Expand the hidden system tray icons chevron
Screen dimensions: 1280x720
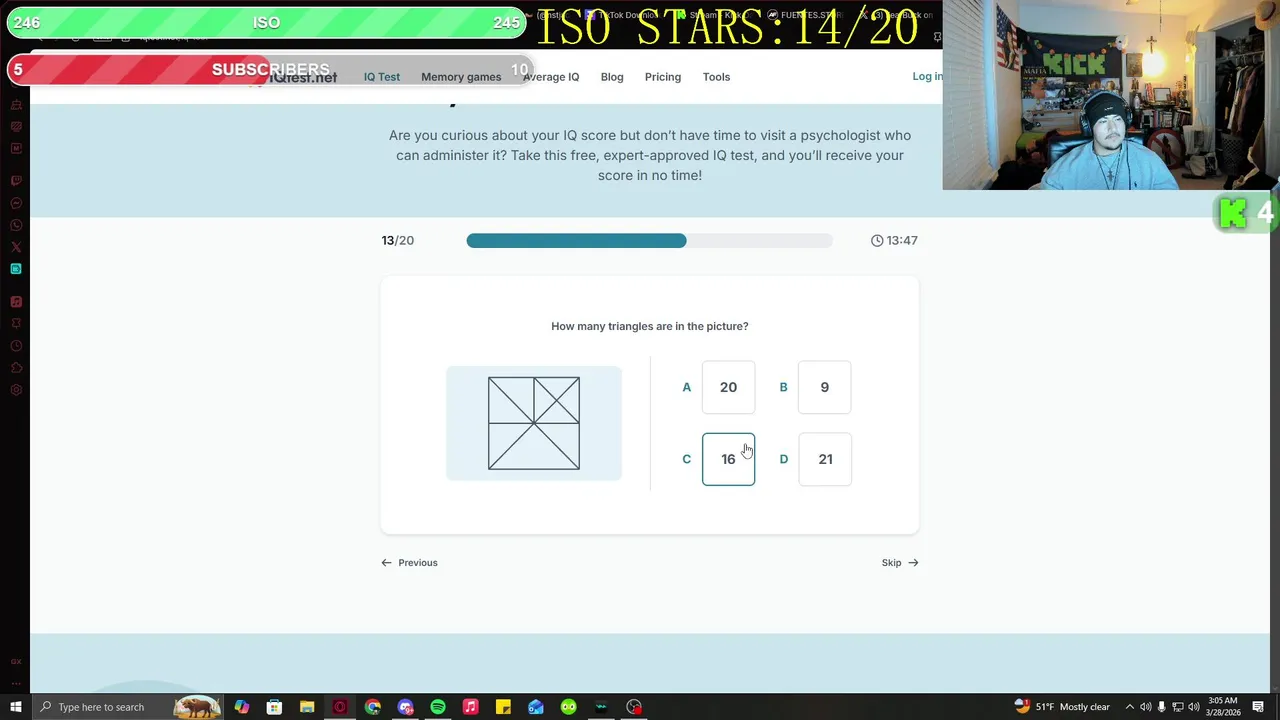(1130, 707)
